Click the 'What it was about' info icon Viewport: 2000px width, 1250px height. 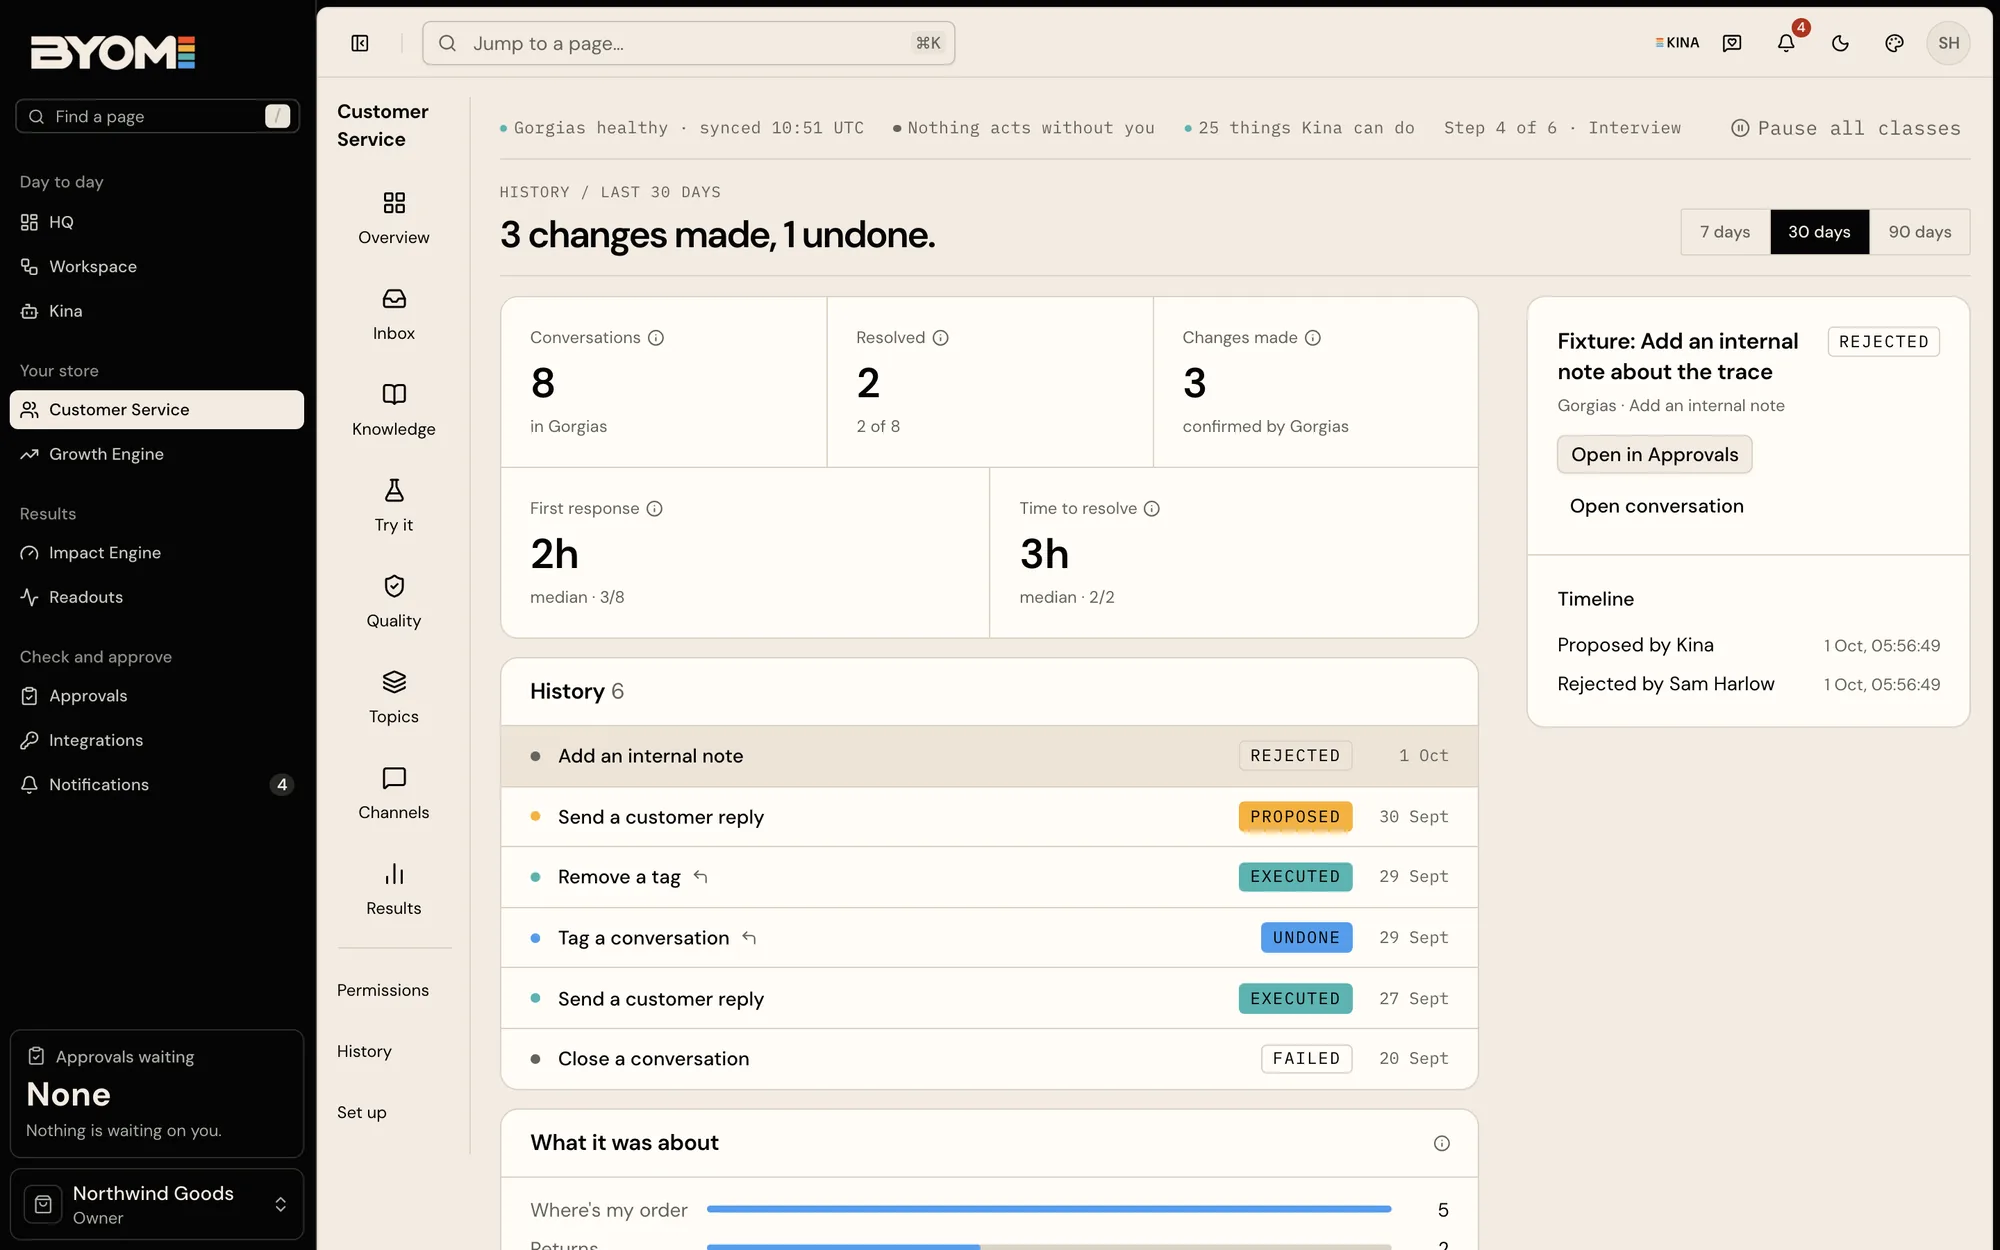[1442, 1143]
